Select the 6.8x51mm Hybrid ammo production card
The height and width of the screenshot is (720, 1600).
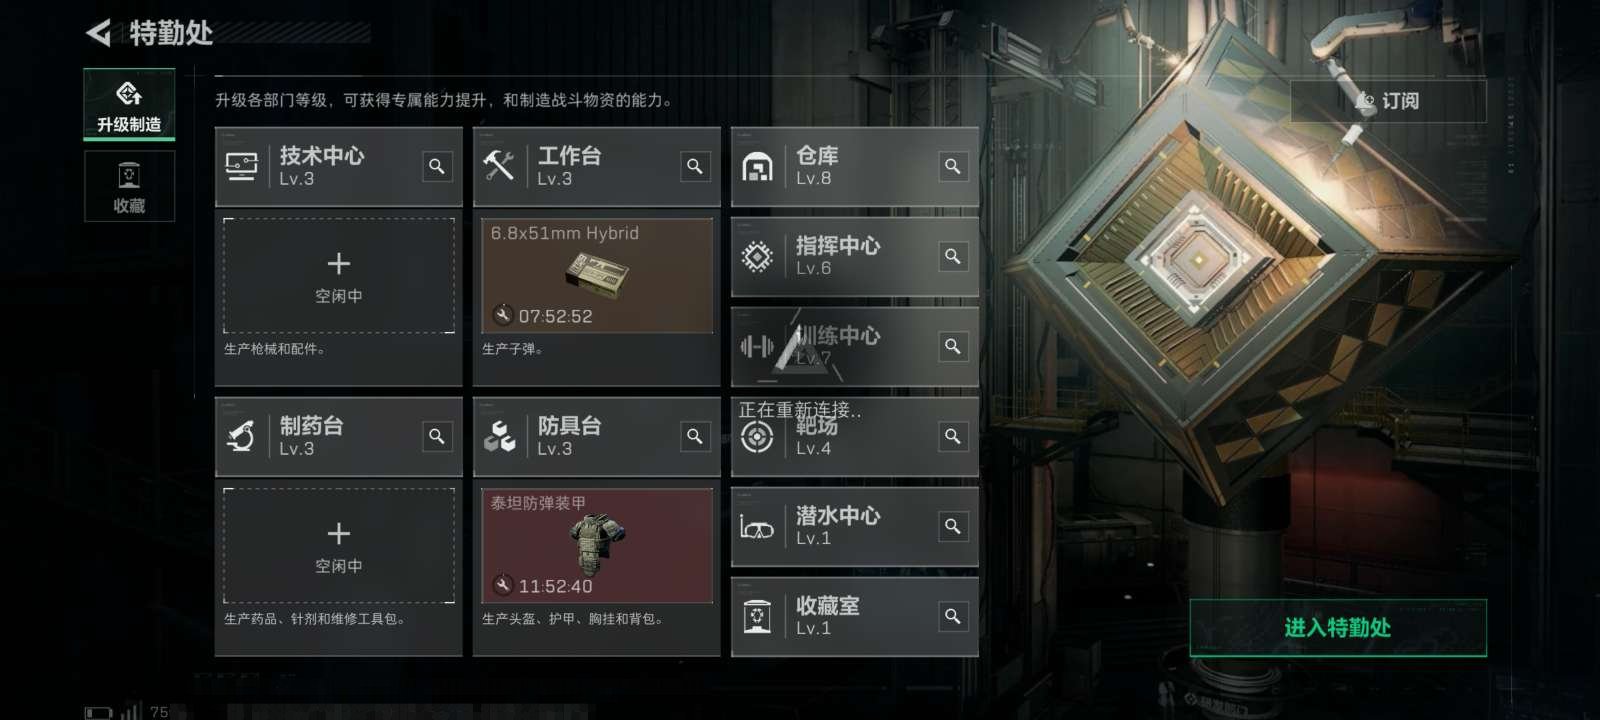pos(597,276)
